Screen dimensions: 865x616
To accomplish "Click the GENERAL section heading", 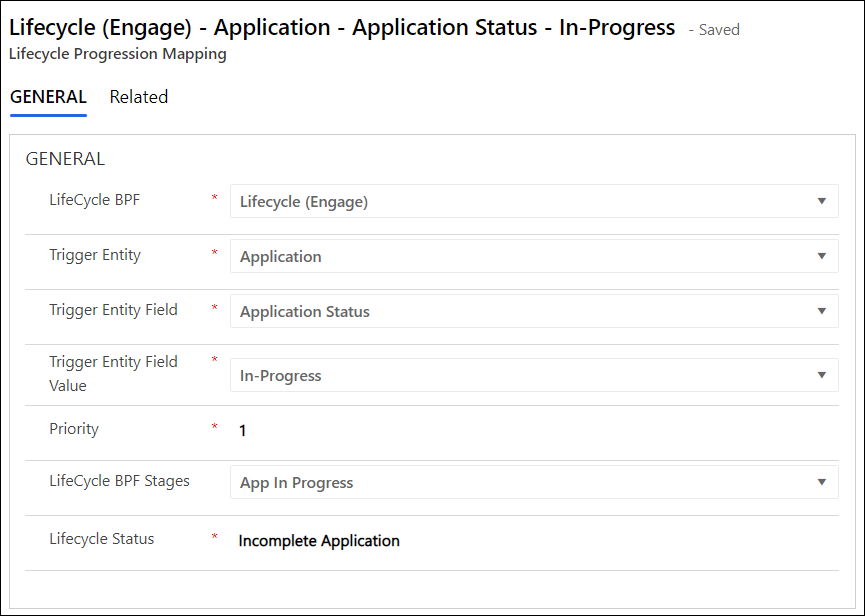I will (65, 159).
